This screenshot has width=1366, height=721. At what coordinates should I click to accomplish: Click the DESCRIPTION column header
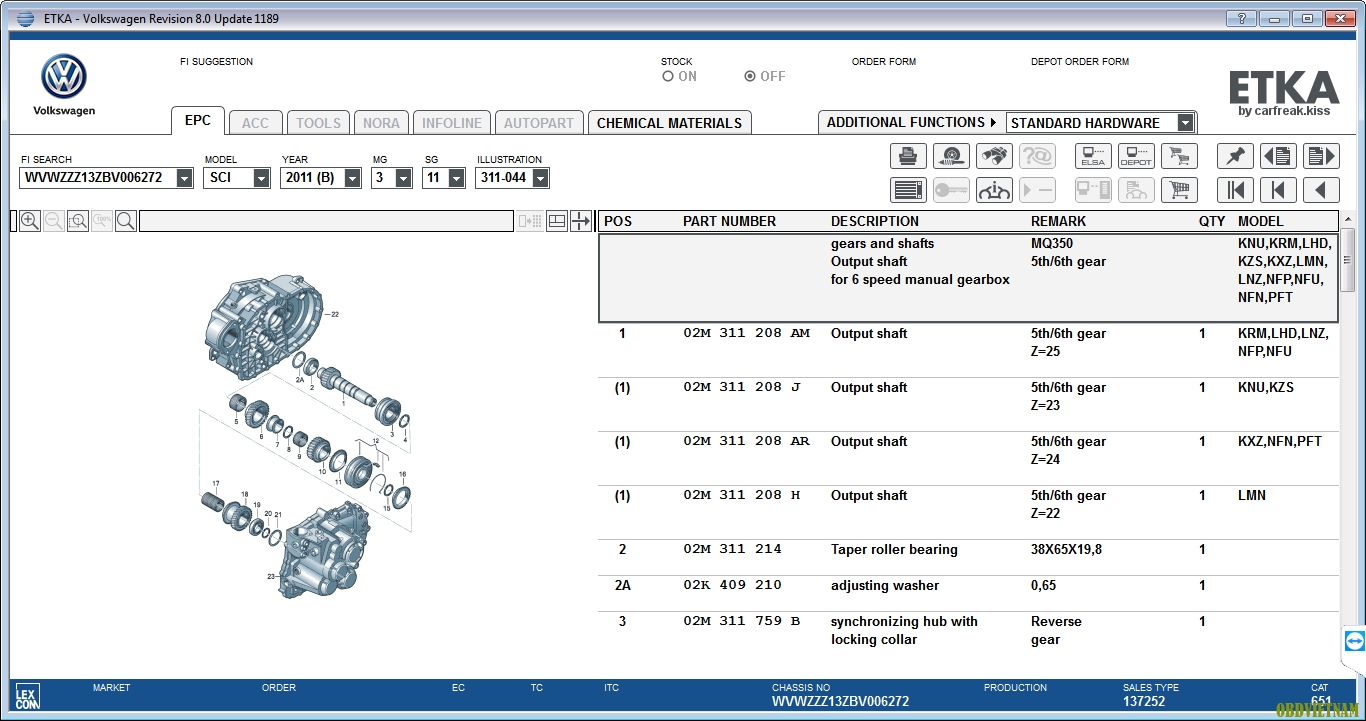pos(874,221)
